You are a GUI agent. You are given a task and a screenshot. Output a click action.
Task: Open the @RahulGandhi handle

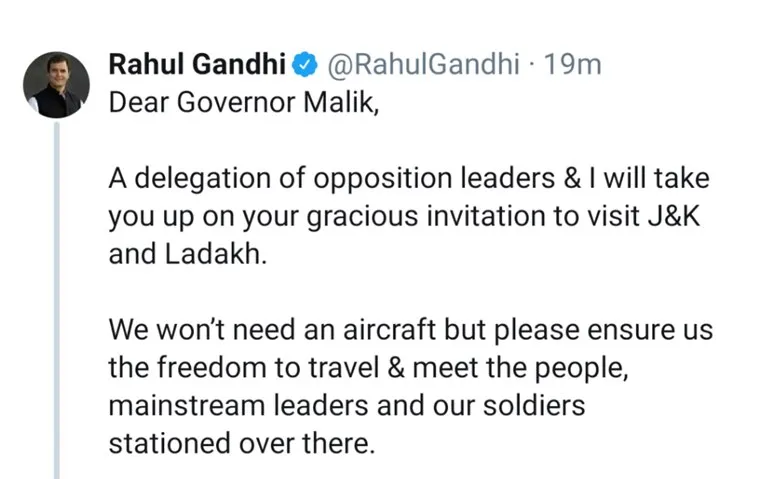(x=423, y=64)
